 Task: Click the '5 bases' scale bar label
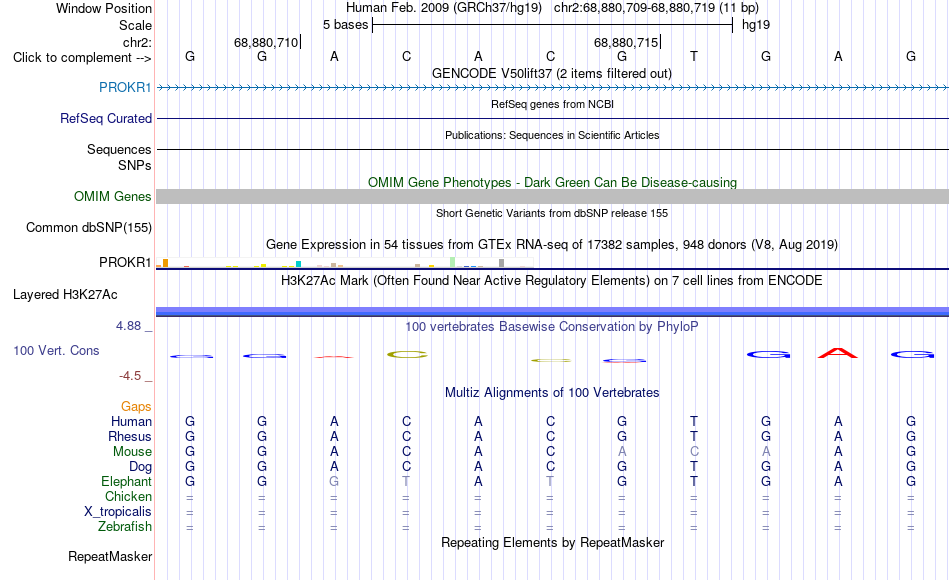pos(345,25)
